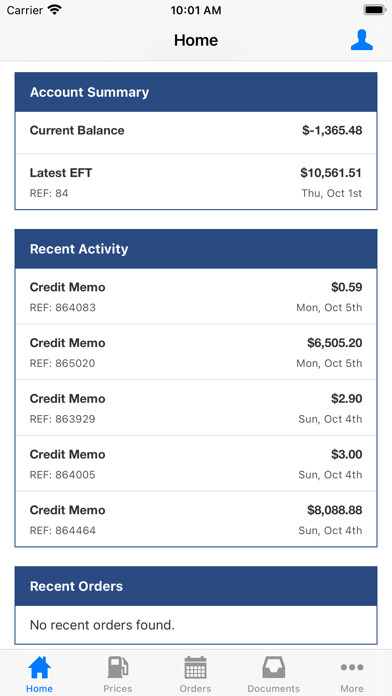Open the $8,088.88 Credit Memo
The height and width of the screenshot is (696, 392).
(196, 519)
